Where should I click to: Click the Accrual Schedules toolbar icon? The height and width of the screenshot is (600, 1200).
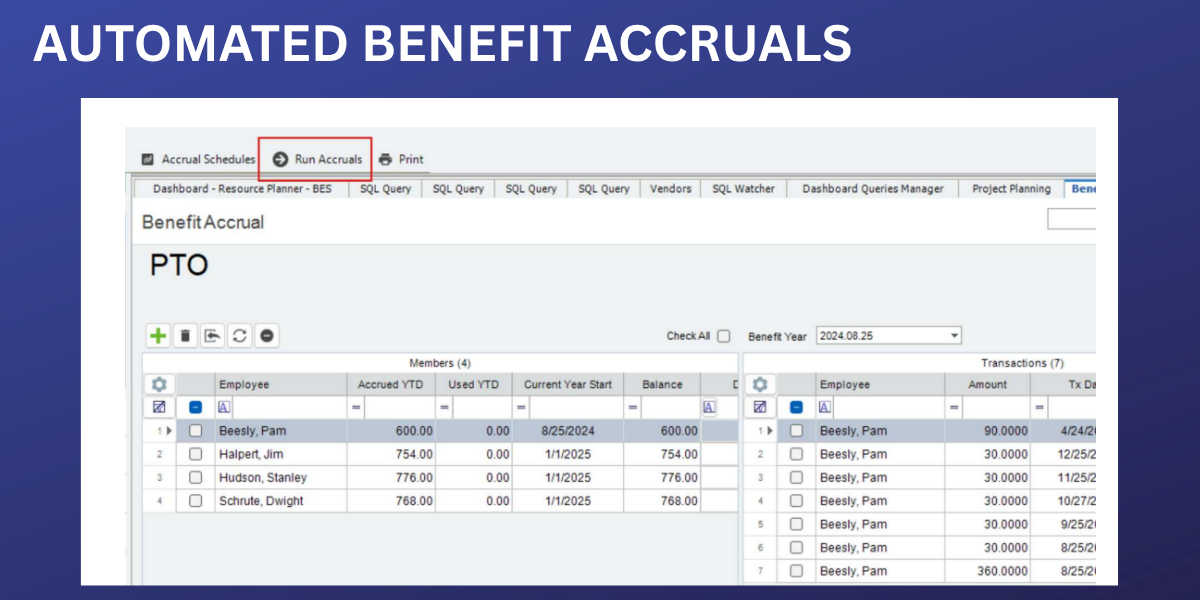[x=148, y=159]
